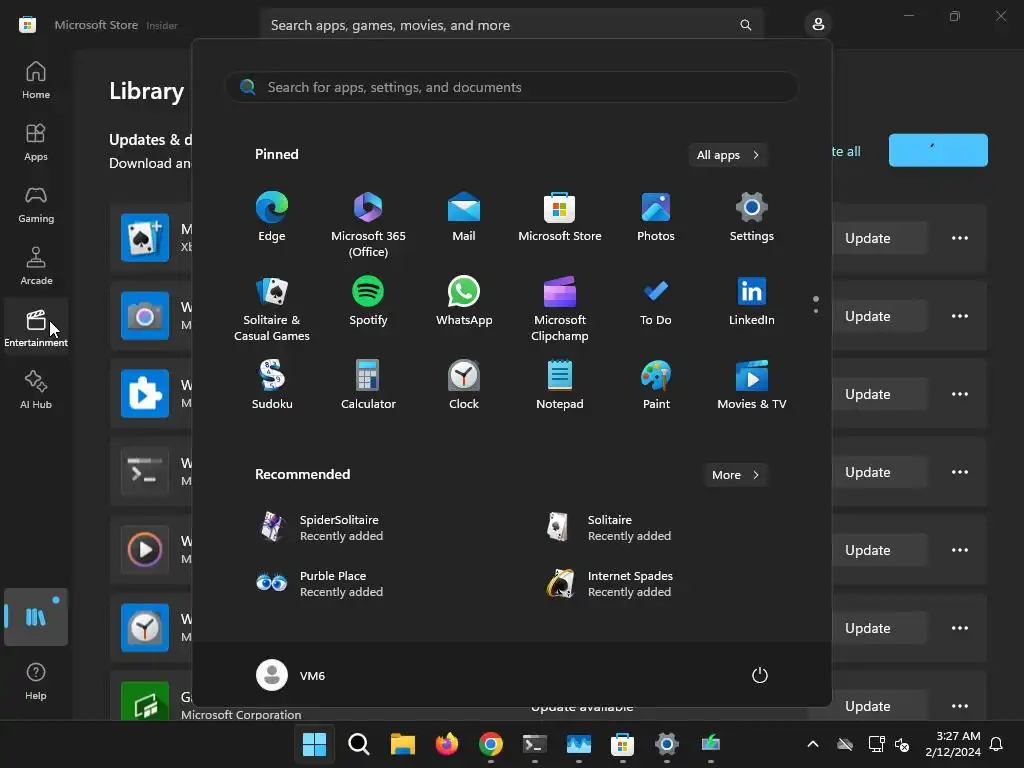Open more options for Clock update row
Image resolution: width=1024 pixels, height=768 pixels.
tap(959, 628)
